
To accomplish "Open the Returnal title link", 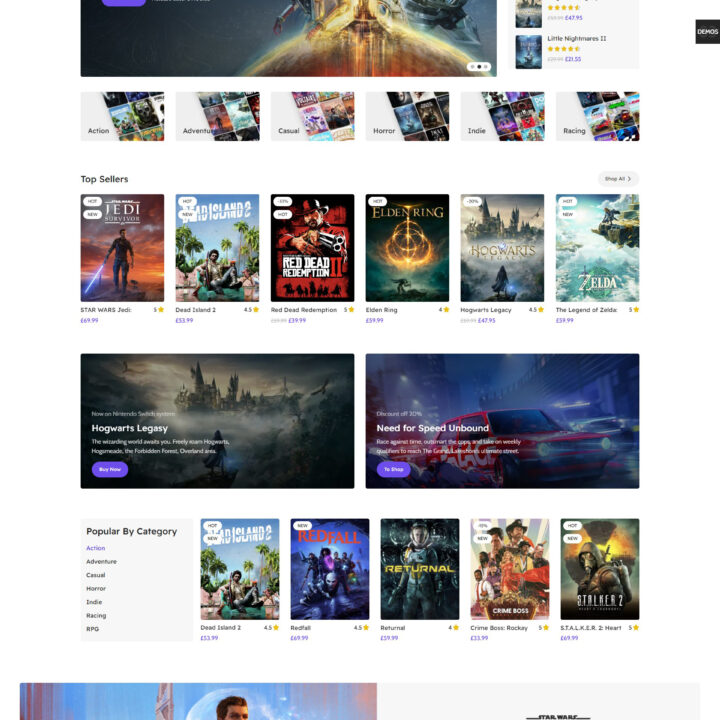I will [393, 628].
